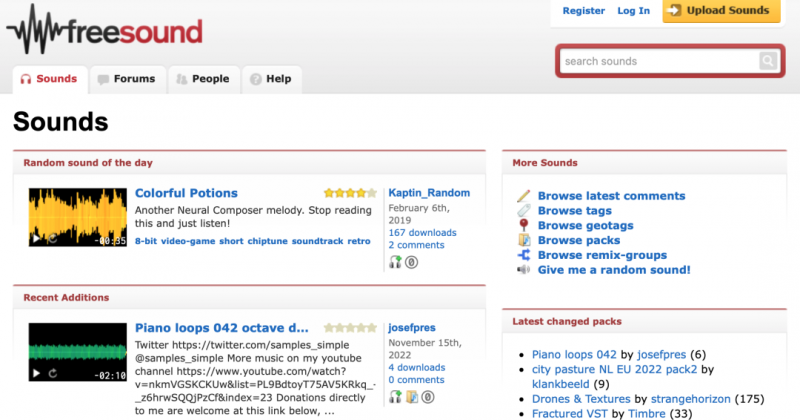The image size is (800, 420).
Task: Open 0 comments link
Action: (416, 380)
